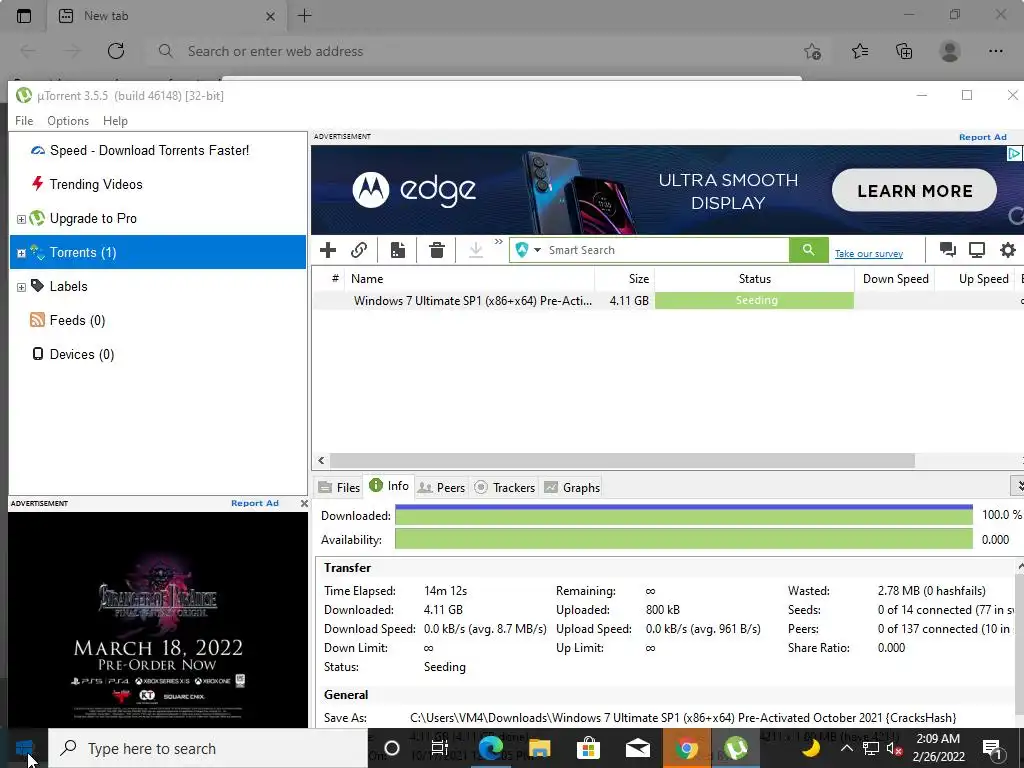Click the chat bubbles icon
1024x768 pixels.
click(947, 249)
